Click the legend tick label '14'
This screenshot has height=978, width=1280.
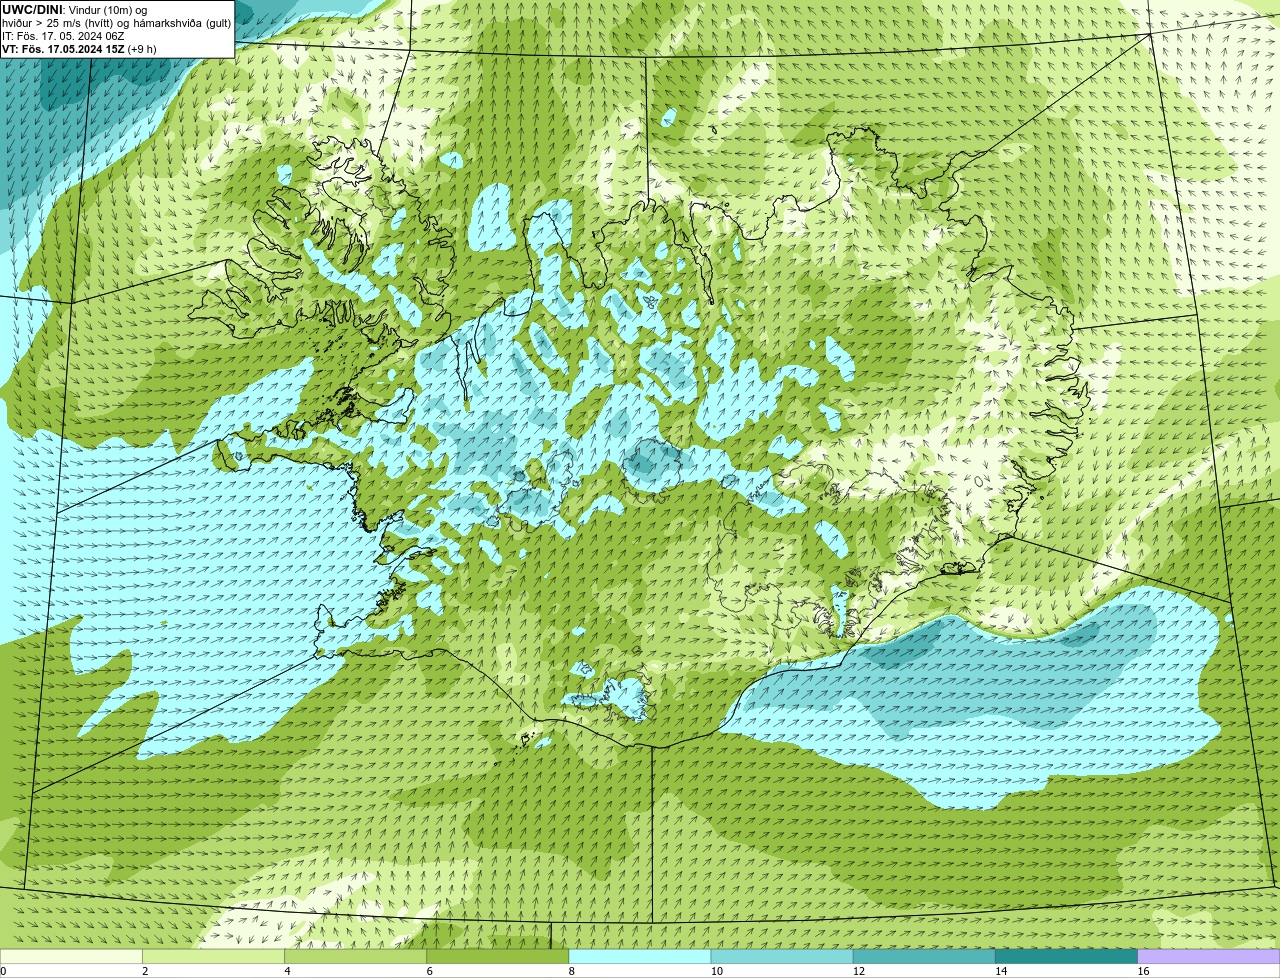pos(1000,971)
